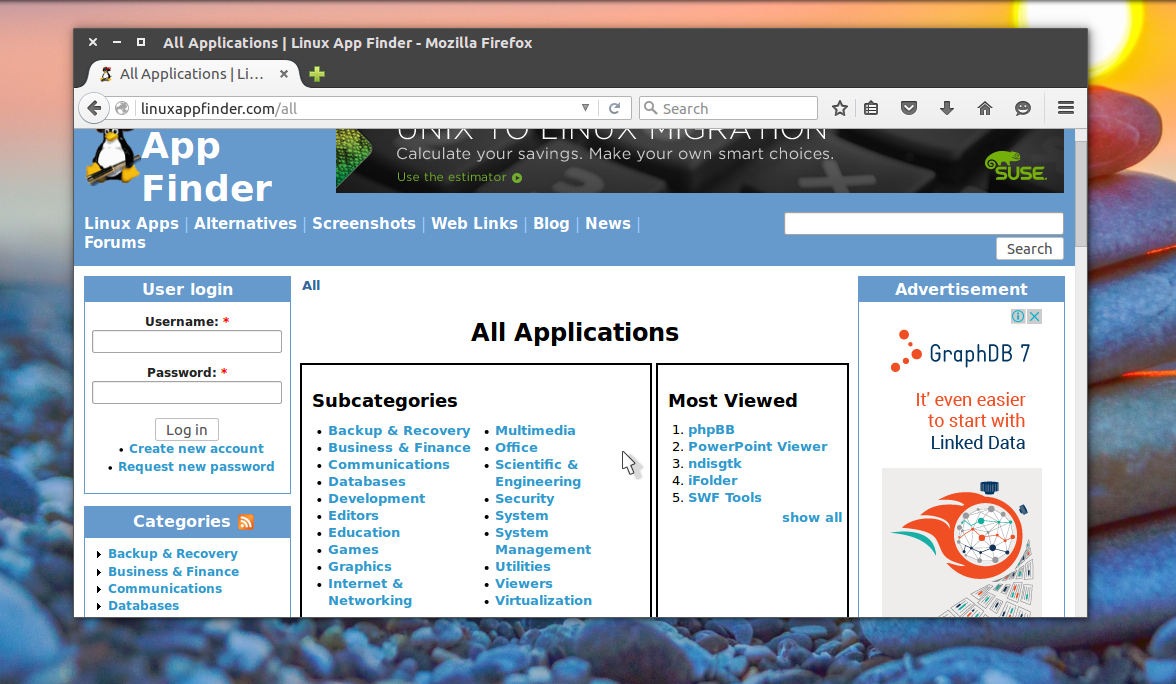The height and width of the screenshot is (684, 1176).
Task: Expand Backup & Recovery category arrow
Action: (99, 554)
